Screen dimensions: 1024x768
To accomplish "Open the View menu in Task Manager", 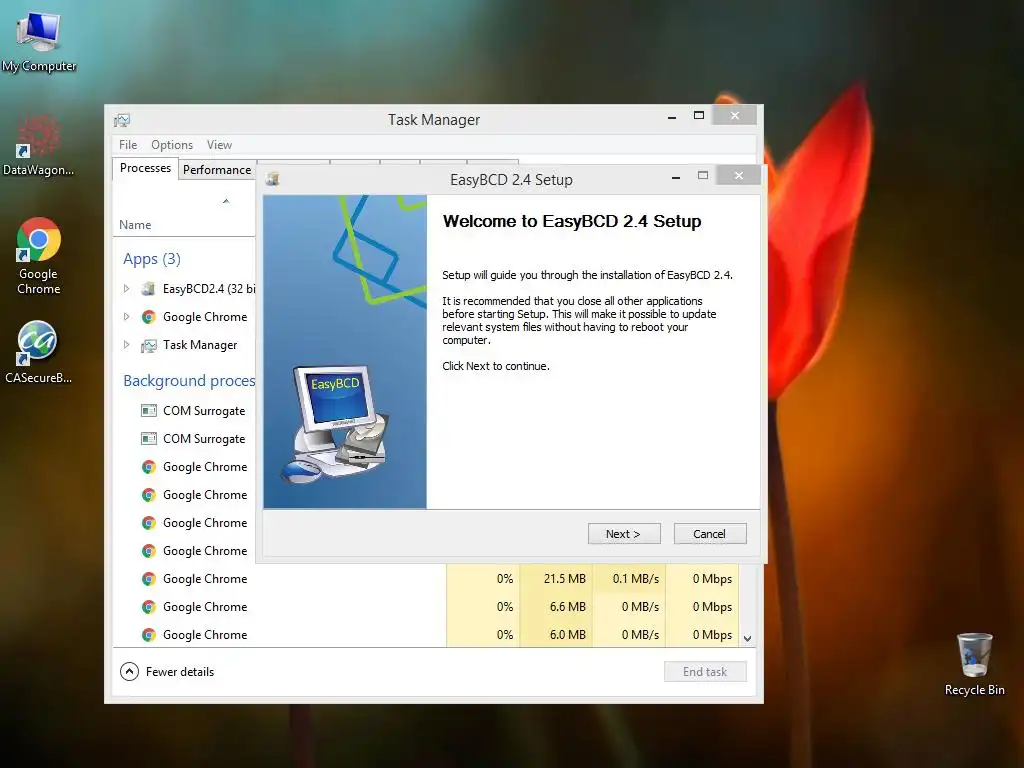I will point(219,145).
